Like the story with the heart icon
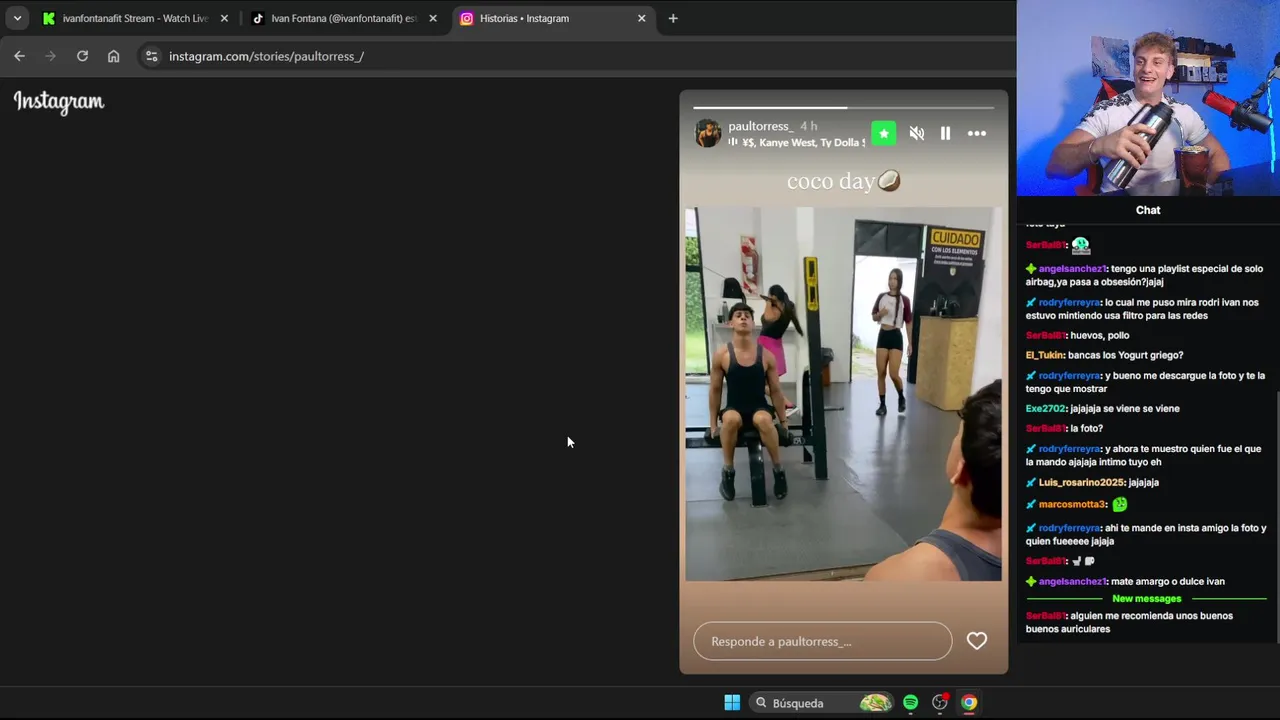 977,641
